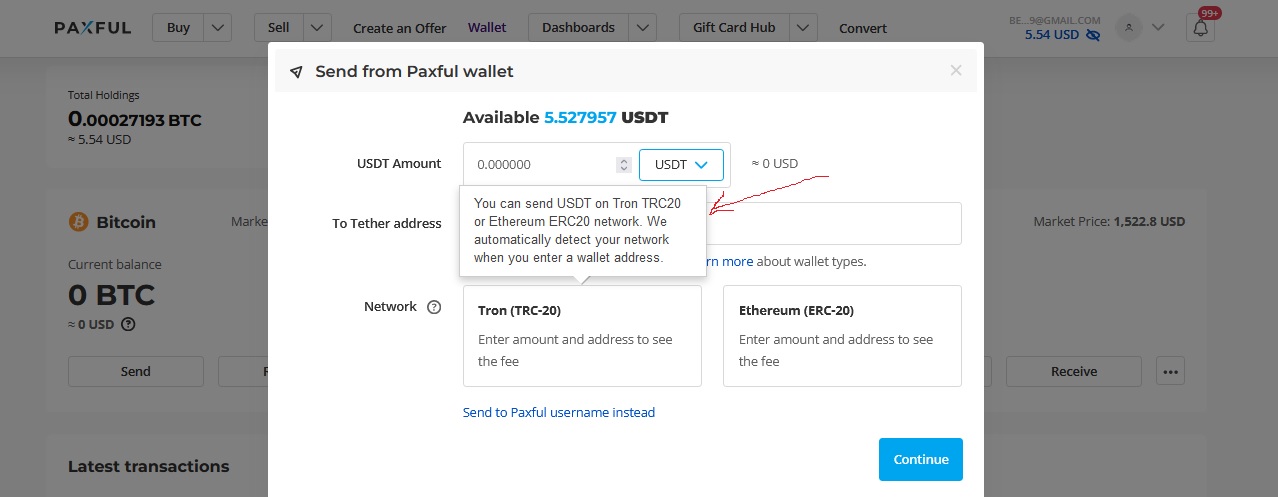Go to Wallet page
Viewport: 1278px width, 497px height.
[487, 28]
